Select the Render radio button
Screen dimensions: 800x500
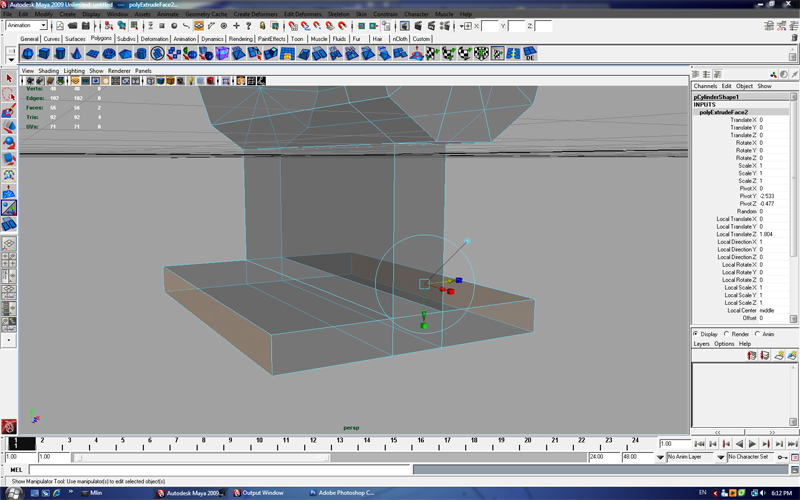pos(727,334)
